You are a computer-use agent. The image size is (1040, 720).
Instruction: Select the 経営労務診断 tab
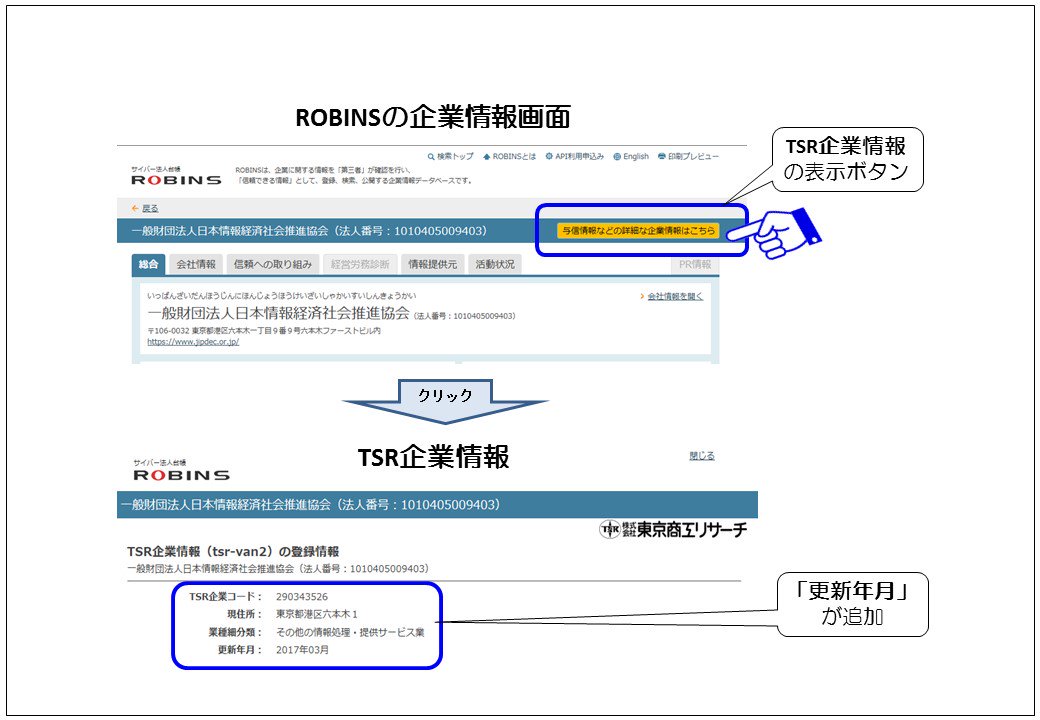tap(359, 264)
